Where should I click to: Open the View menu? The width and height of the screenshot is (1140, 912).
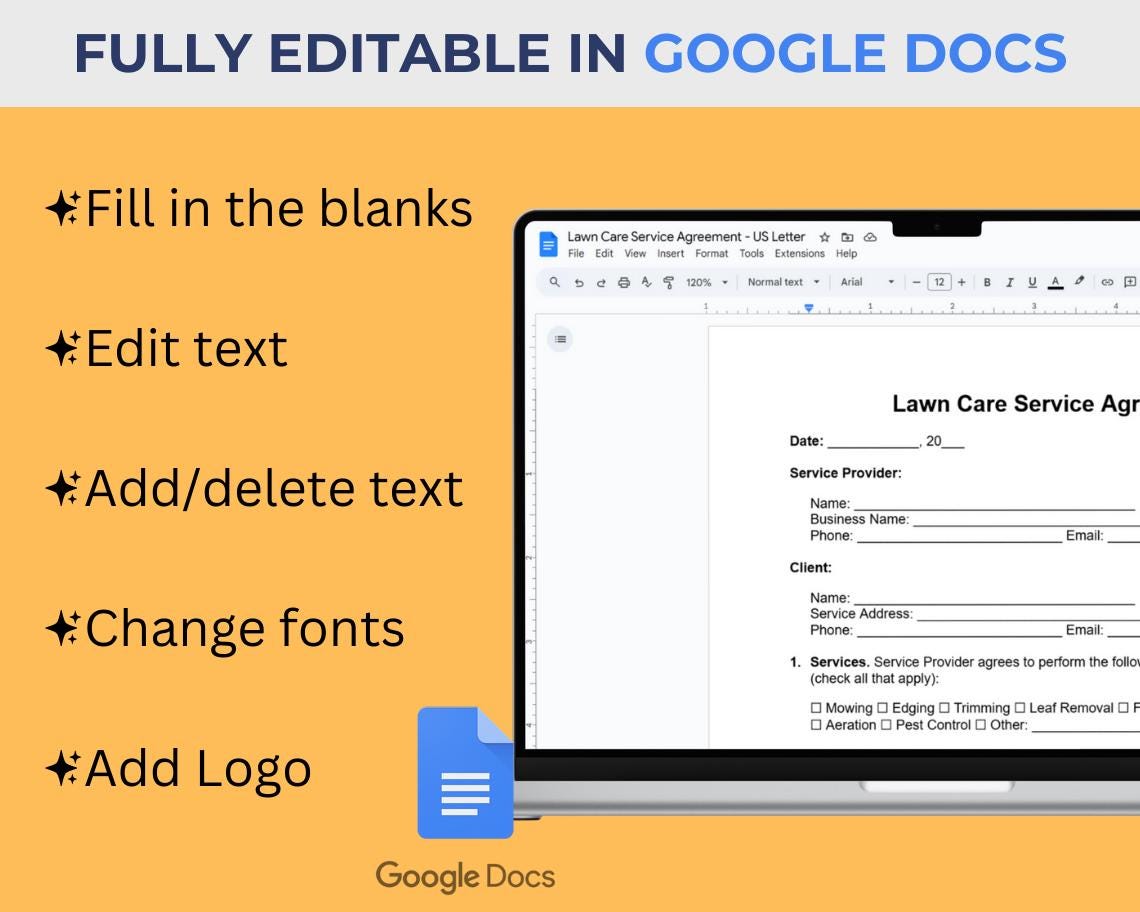(635, 254)
